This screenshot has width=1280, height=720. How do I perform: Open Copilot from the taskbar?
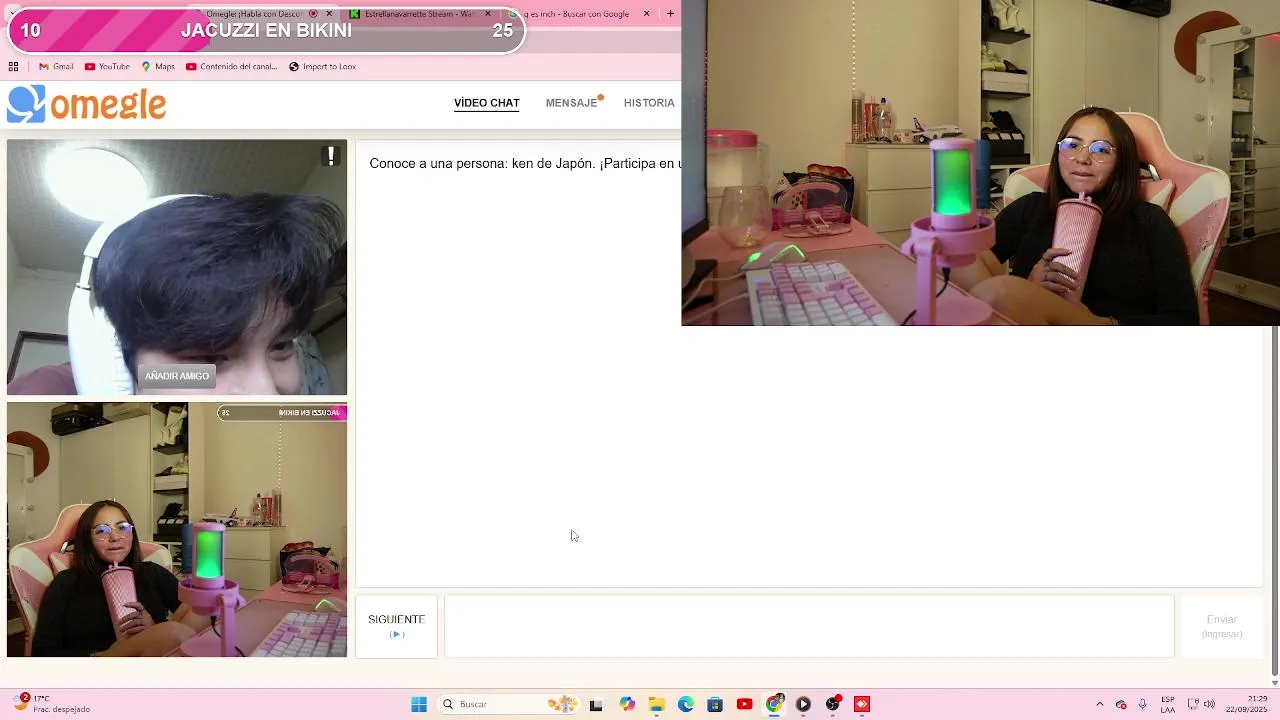627,704
